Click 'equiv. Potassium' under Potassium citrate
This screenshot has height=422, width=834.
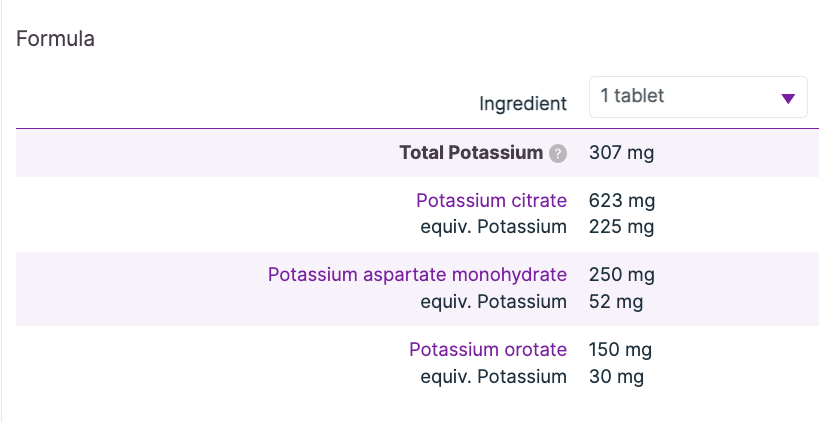[493, 227]
